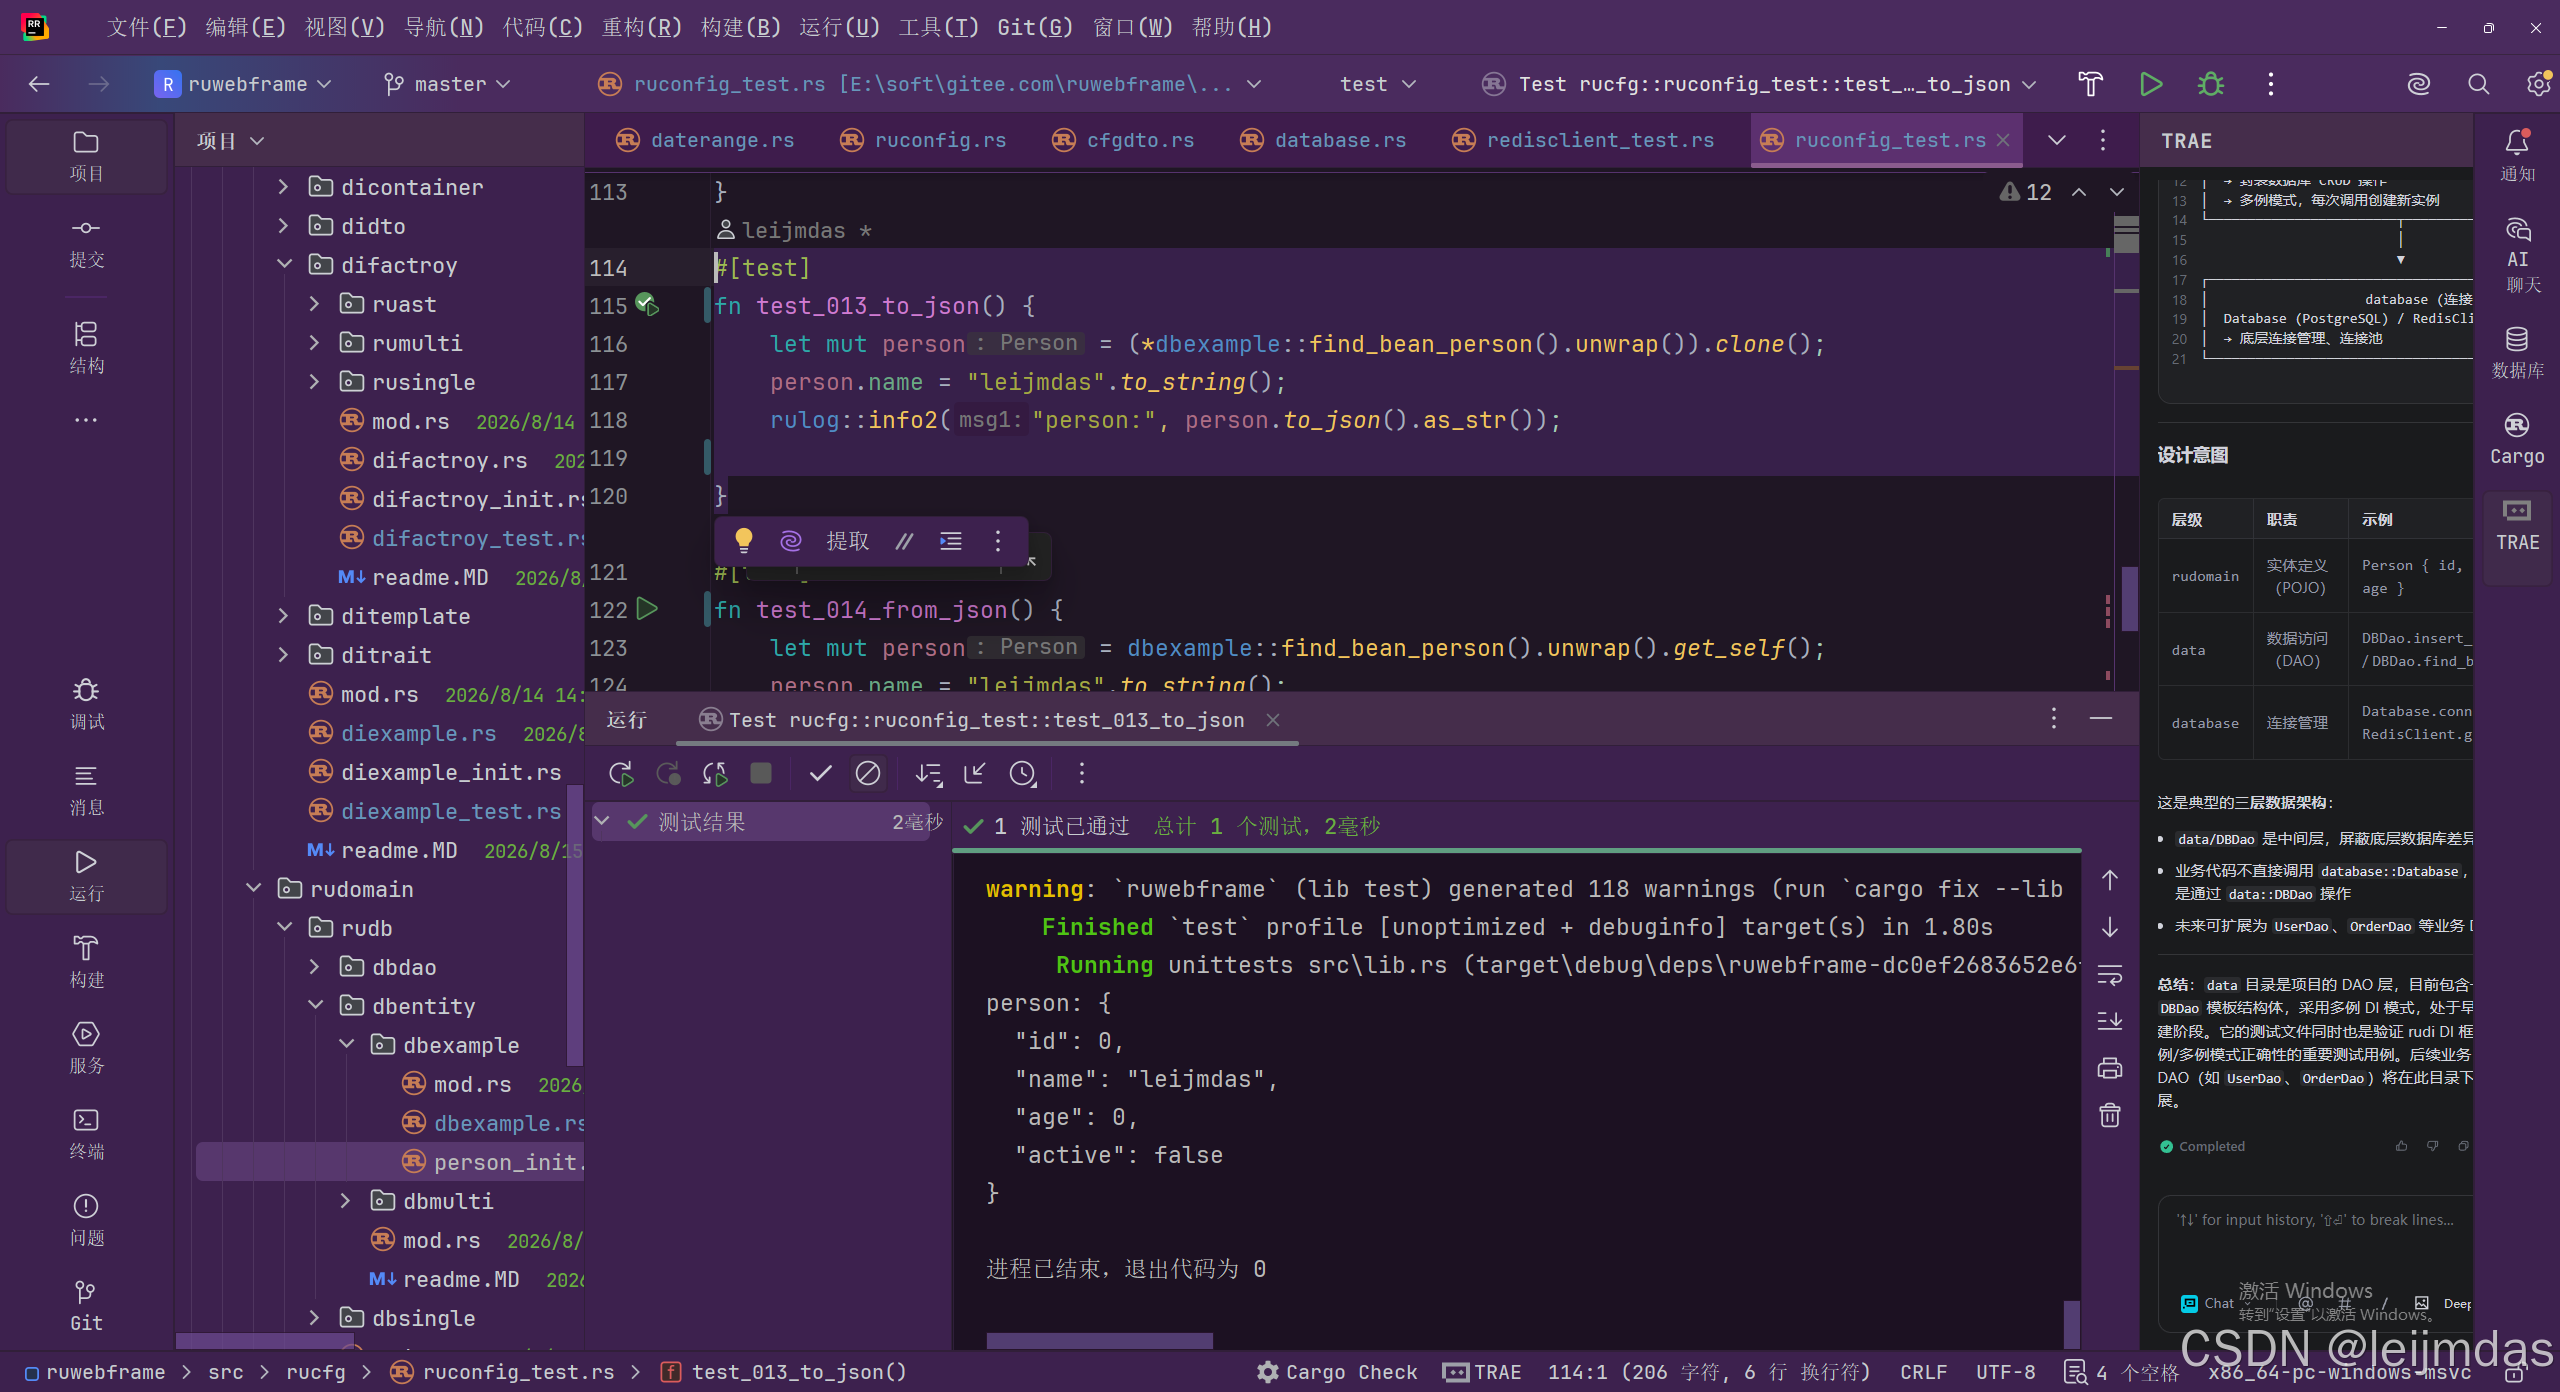Image resolution: width=2560 pixels, height=1392 pixels.
Task: Expand the dbmulti folder
Action: (x=346, y=1201)
